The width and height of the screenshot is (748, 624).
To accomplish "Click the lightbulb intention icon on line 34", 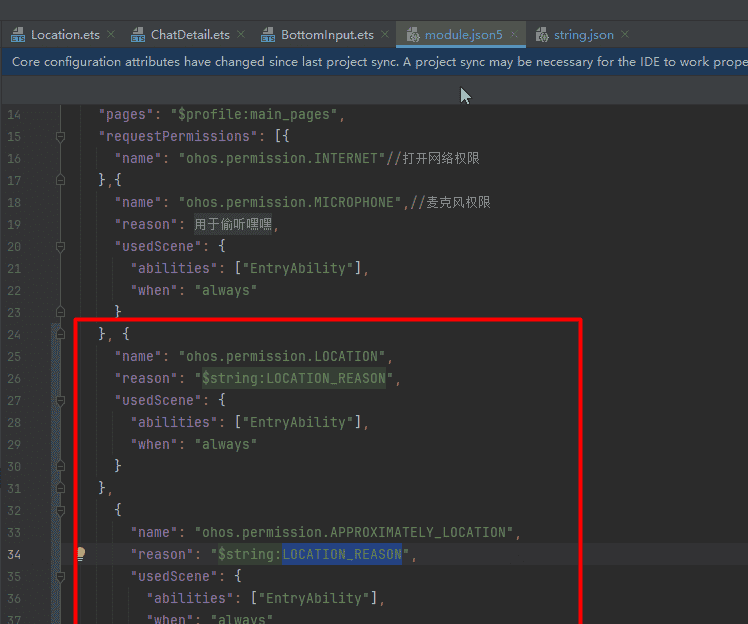I will (x=82, y=554).
